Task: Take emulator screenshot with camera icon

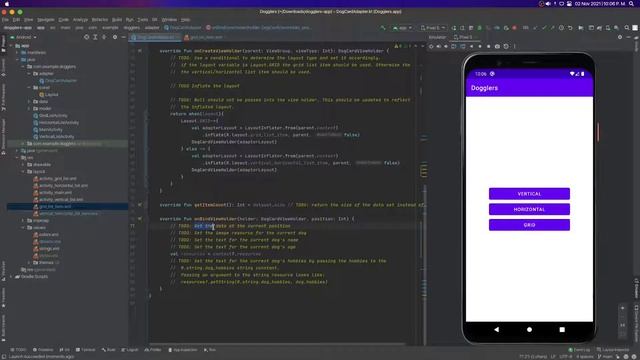Action: click(497, 47)
